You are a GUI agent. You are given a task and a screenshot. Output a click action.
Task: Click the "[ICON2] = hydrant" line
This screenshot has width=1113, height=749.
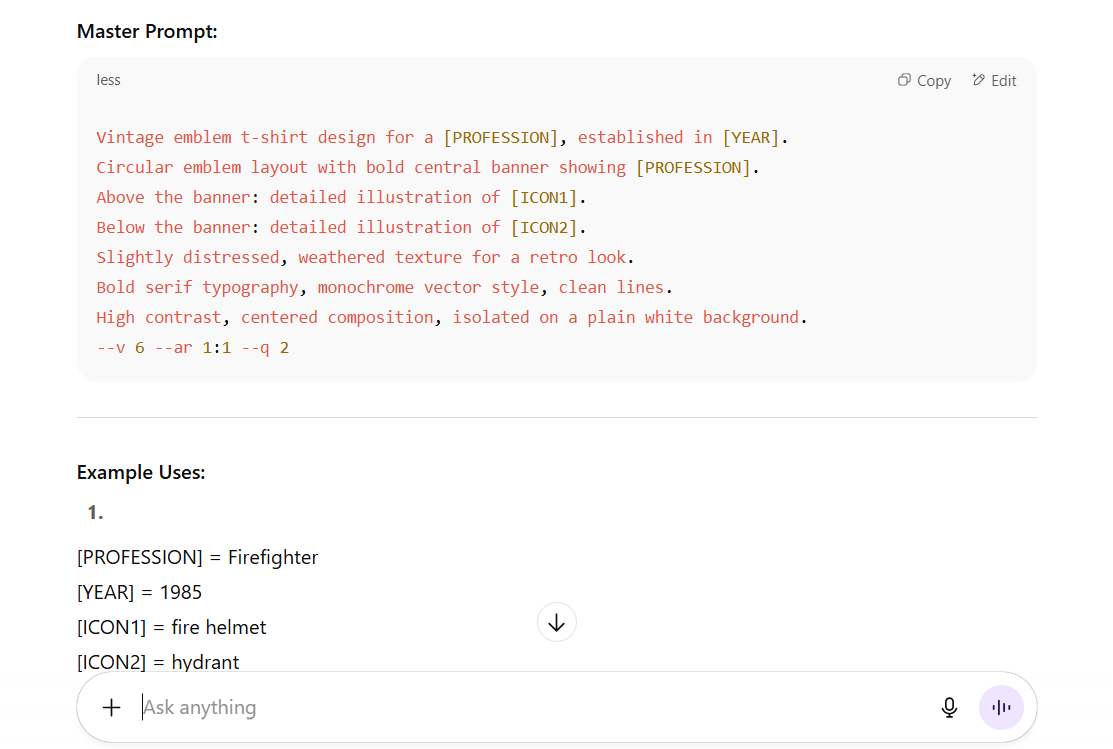[x=158, y=661]
